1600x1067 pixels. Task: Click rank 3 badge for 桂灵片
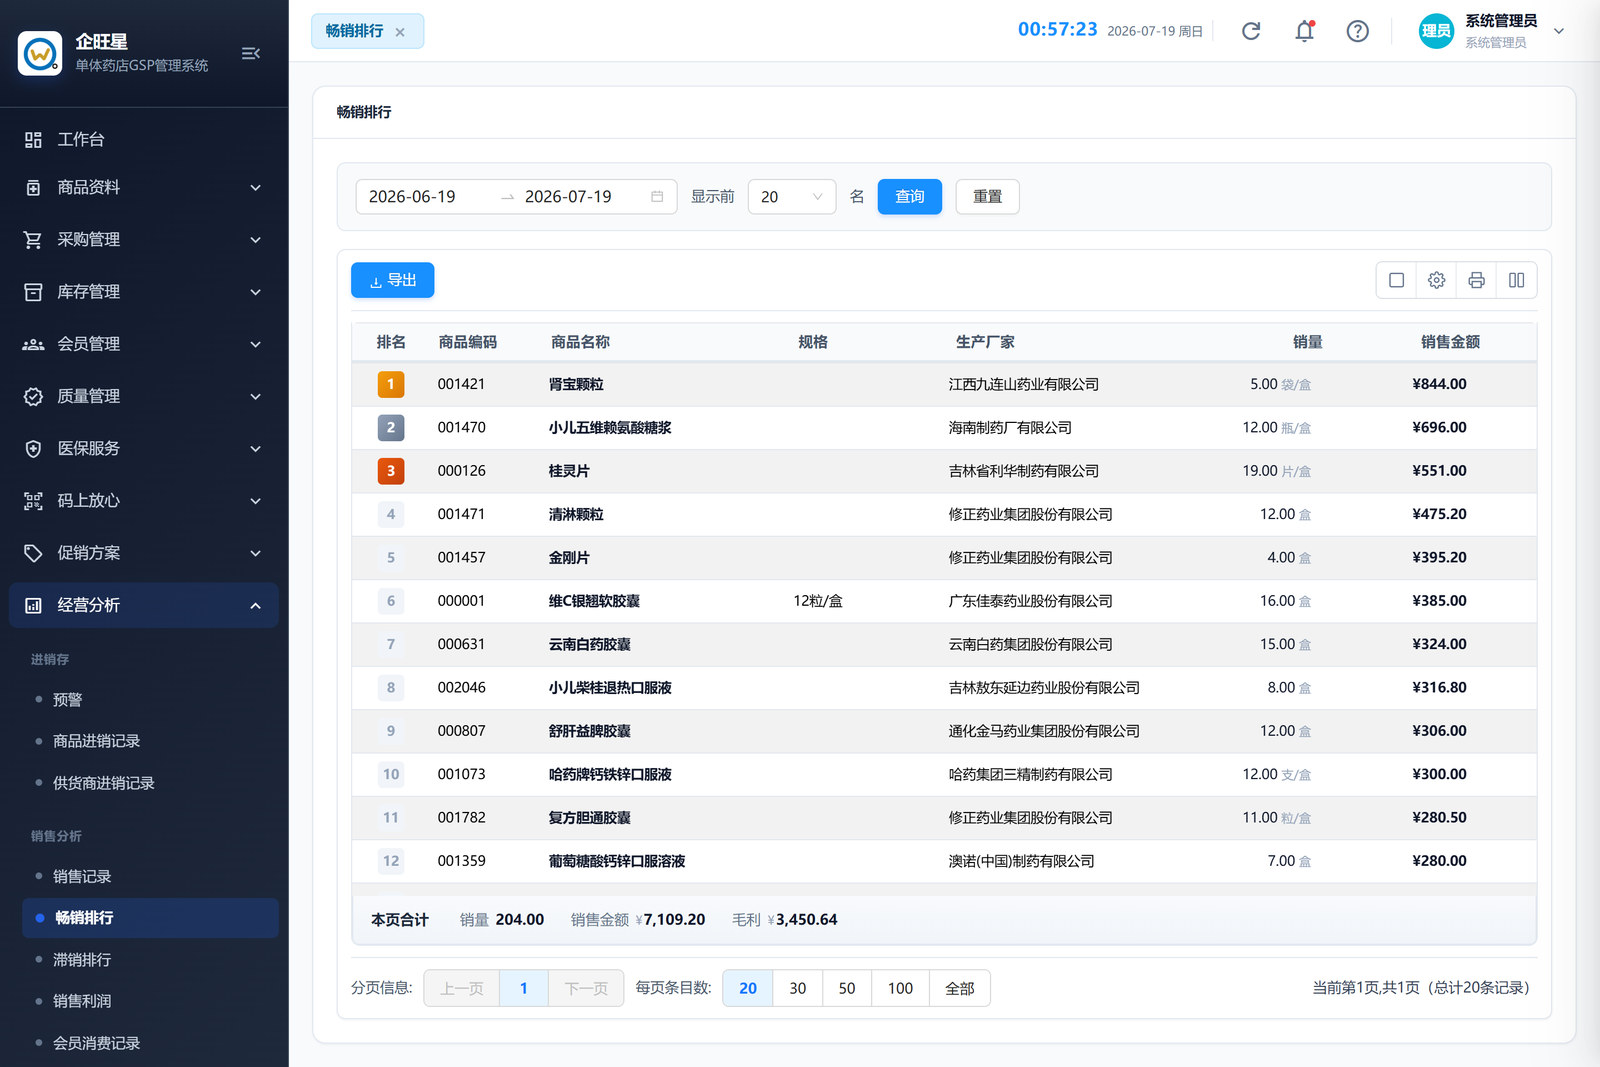(391, 470)
